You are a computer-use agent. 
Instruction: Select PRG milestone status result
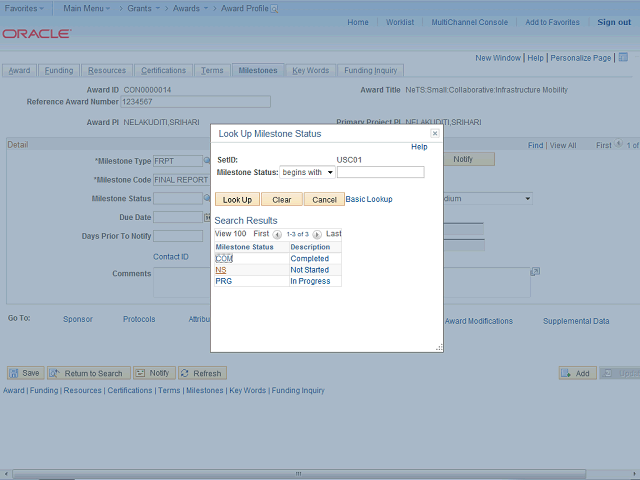224,281
